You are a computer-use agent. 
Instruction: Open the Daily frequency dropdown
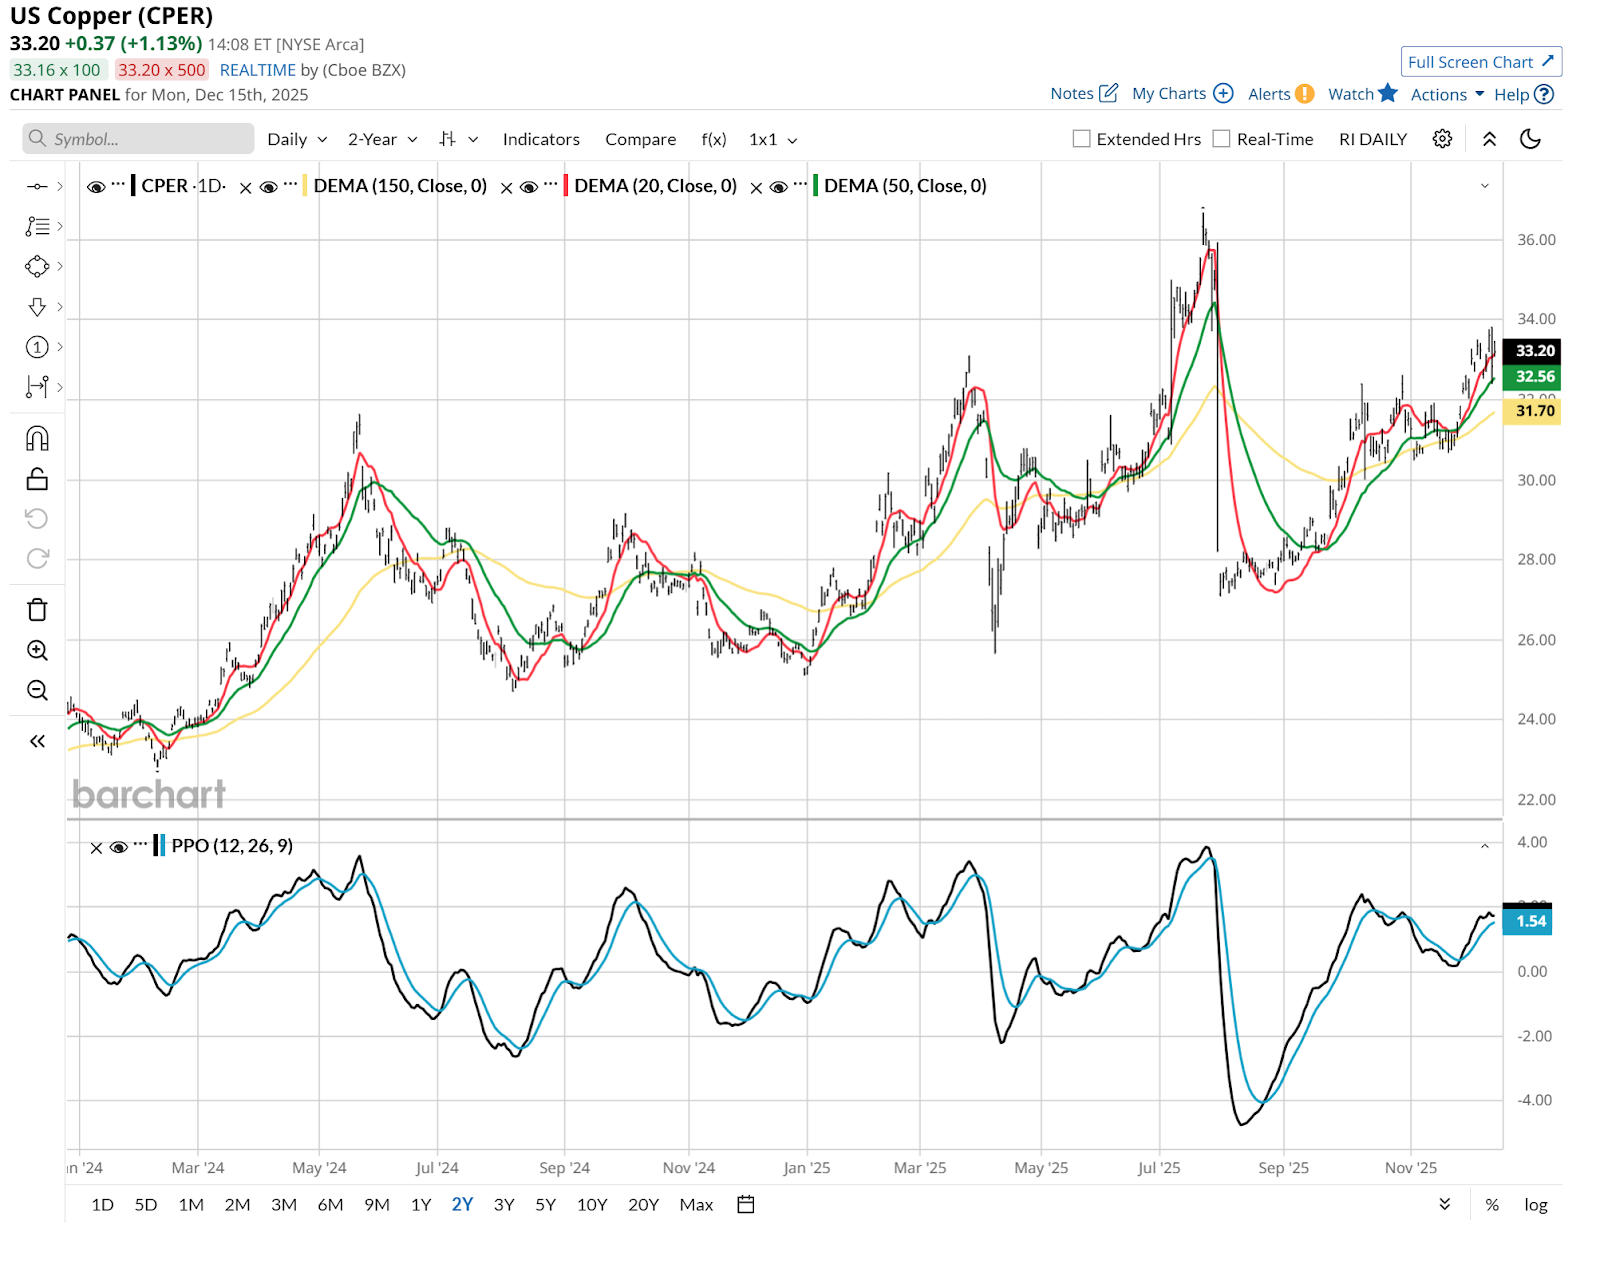click(x=296, y=139)
